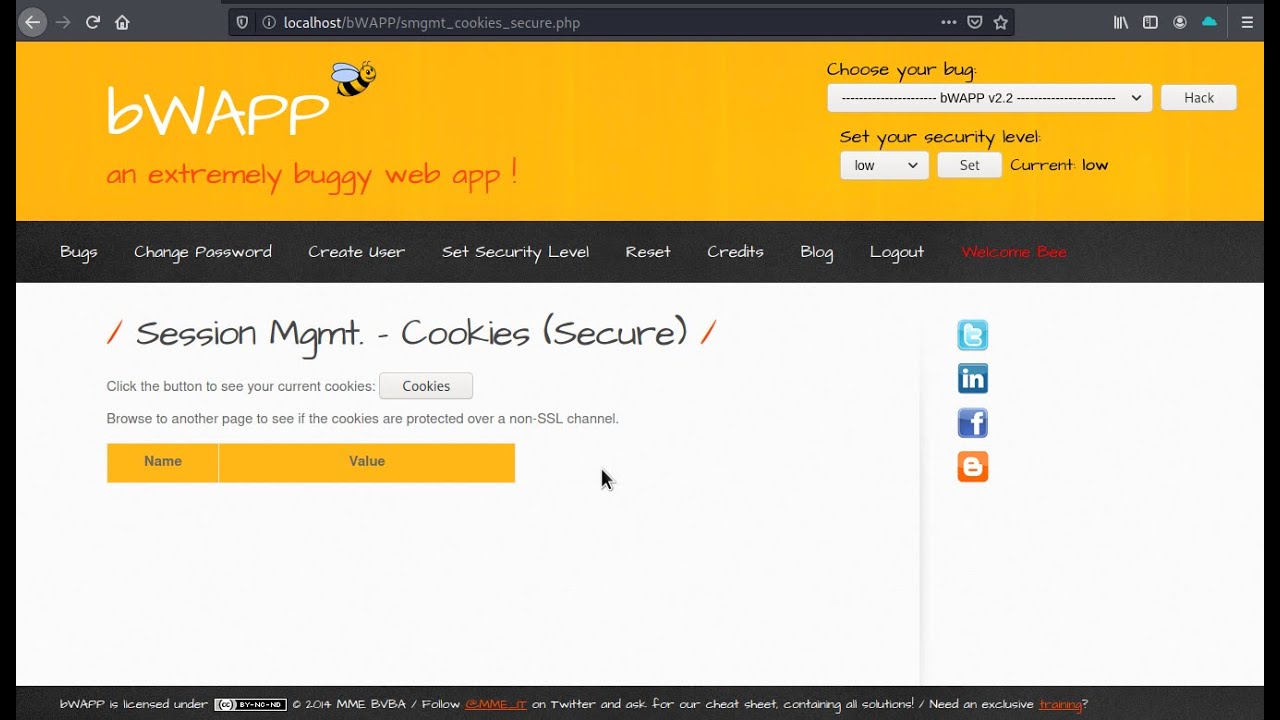Viewport: 1280px width, 720px height.
Task: Open the Firefox hamburger menu
Action: point(1247,22)
